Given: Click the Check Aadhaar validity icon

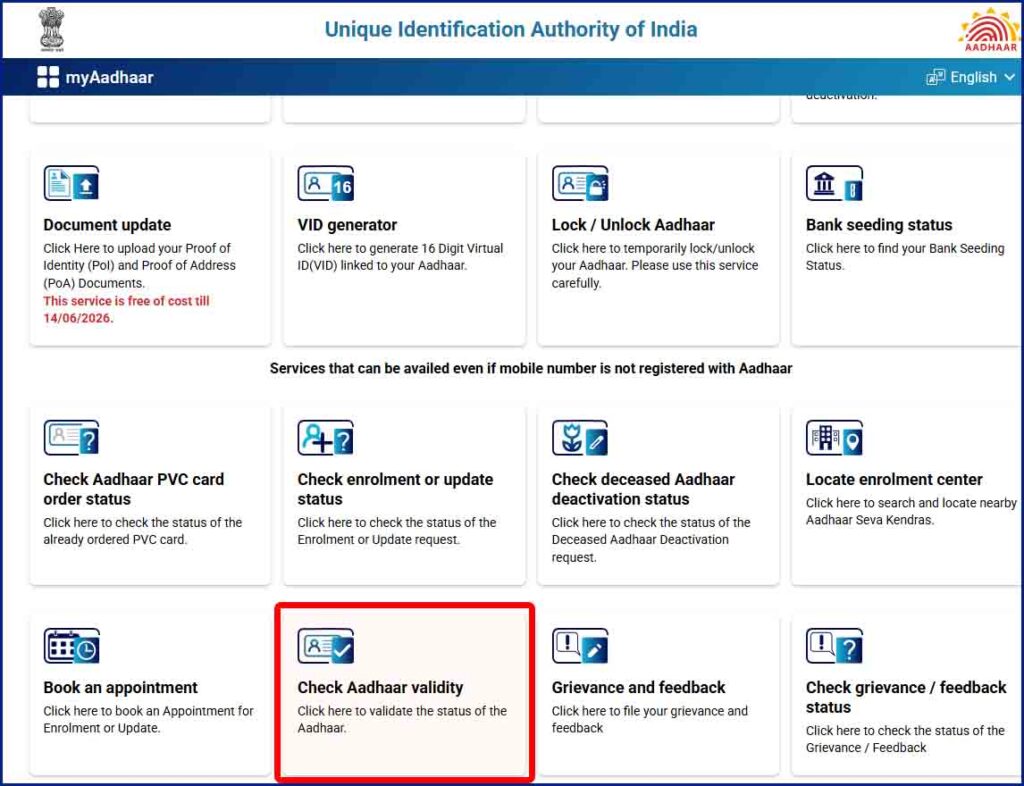Looking at the screenshot, I should tap(325, 645).
